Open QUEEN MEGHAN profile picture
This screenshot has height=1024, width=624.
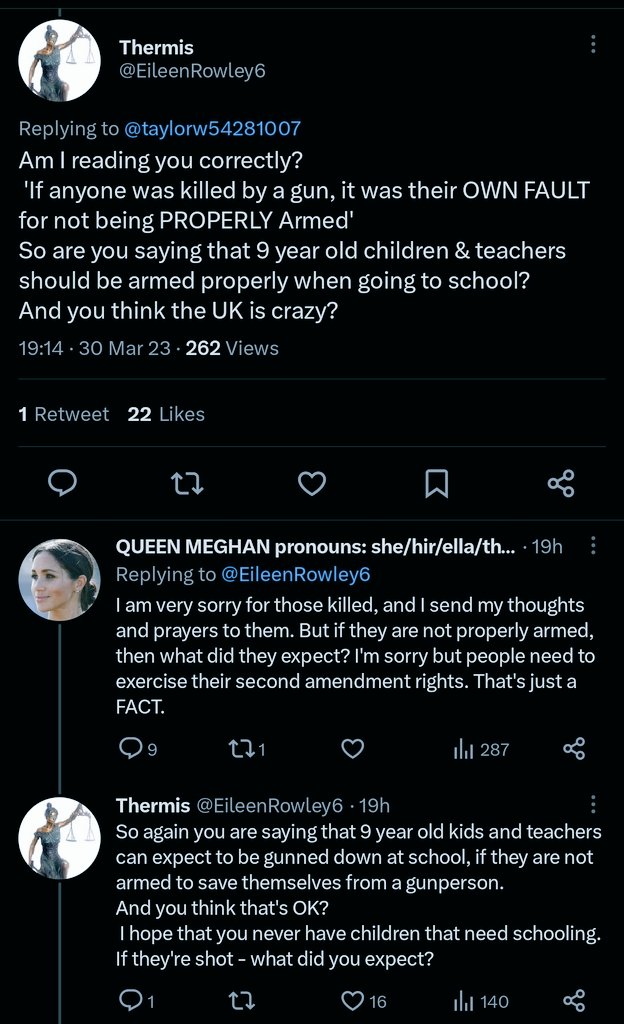coord(59,579)
